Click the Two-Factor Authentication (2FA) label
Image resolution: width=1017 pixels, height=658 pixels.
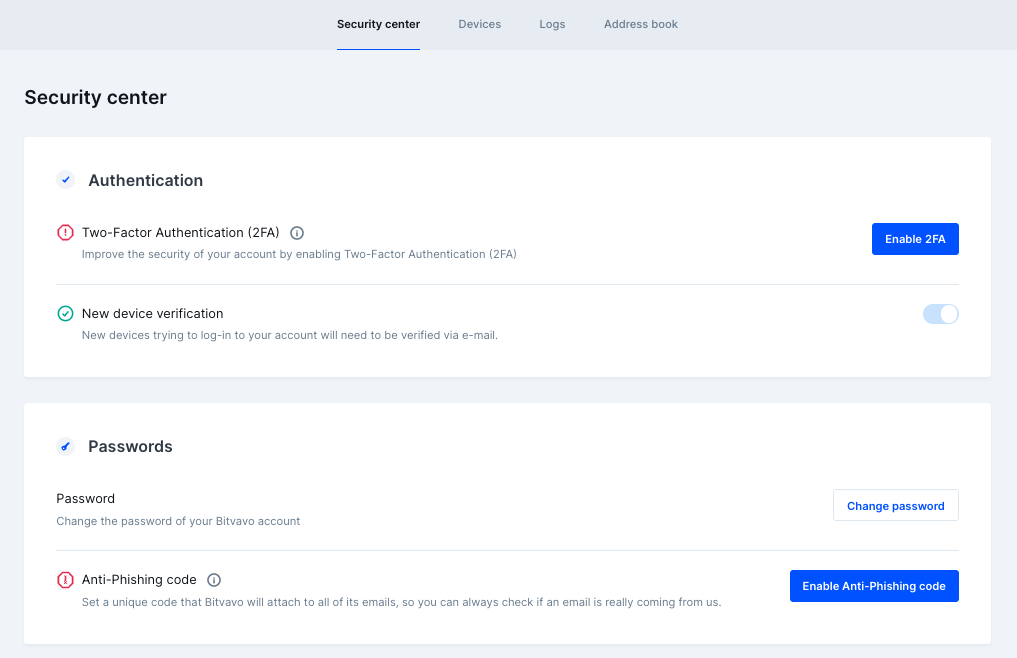pos(180,232)
